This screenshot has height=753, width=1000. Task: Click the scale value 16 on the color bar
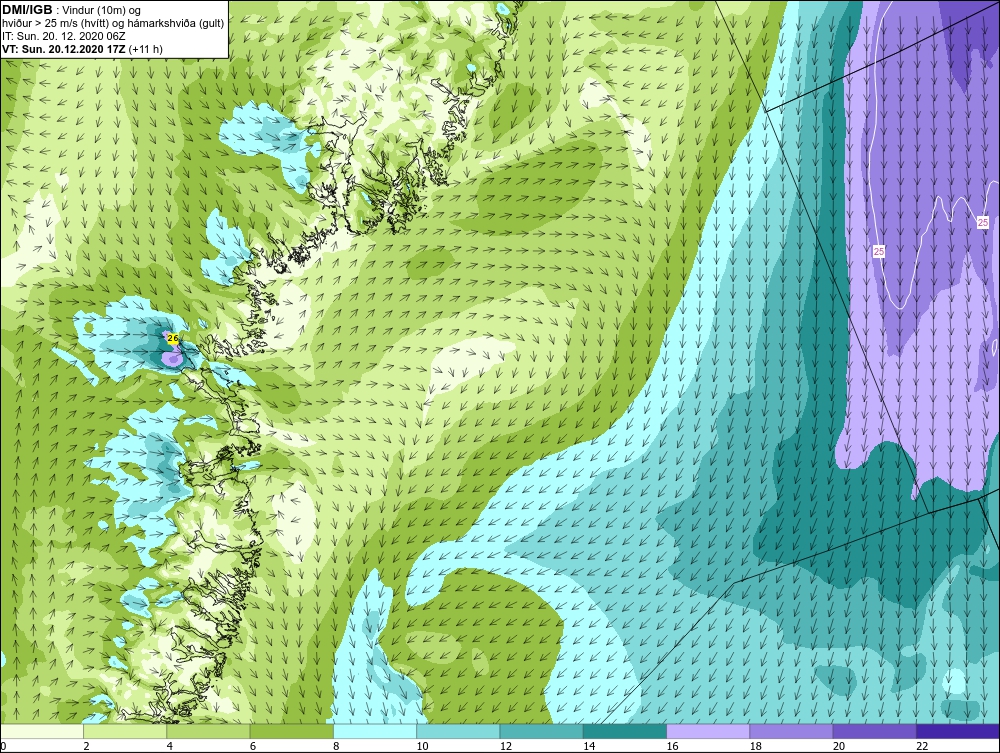click(x=672, y=747)
